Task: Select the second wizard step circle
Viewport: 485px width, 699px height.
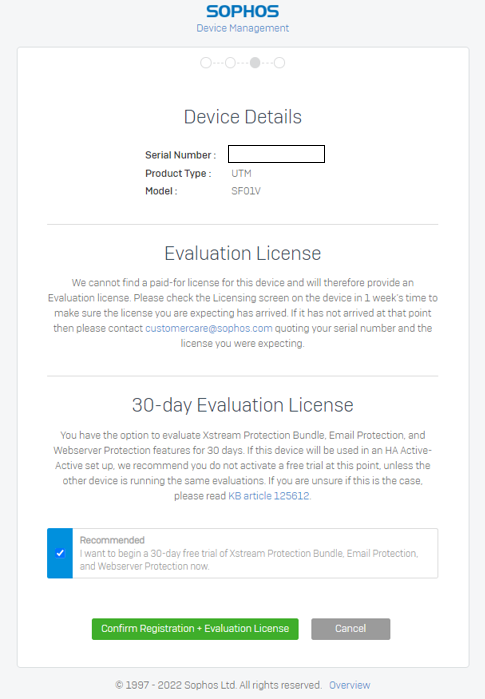Action: [230, 63]
